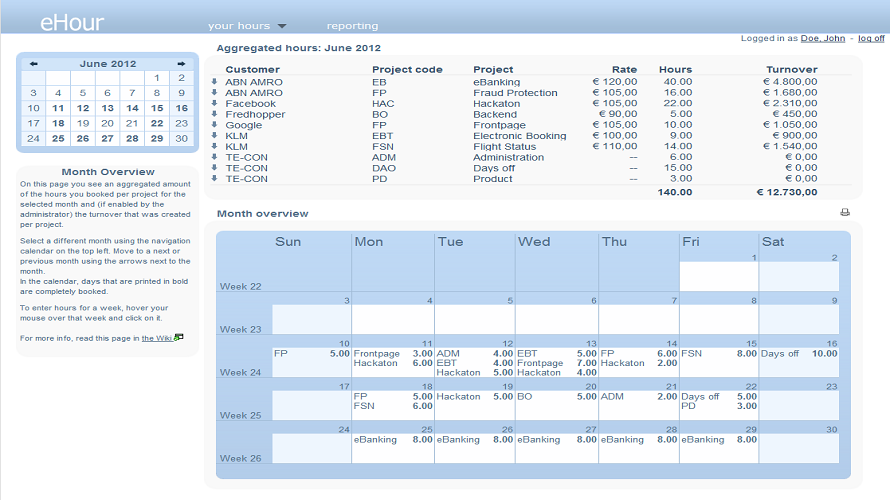Screen dimensions: 890x500
Task: Click the Days off 10.00 entry on the 16th
Action: pyautogui.click(x=799, y=354)
